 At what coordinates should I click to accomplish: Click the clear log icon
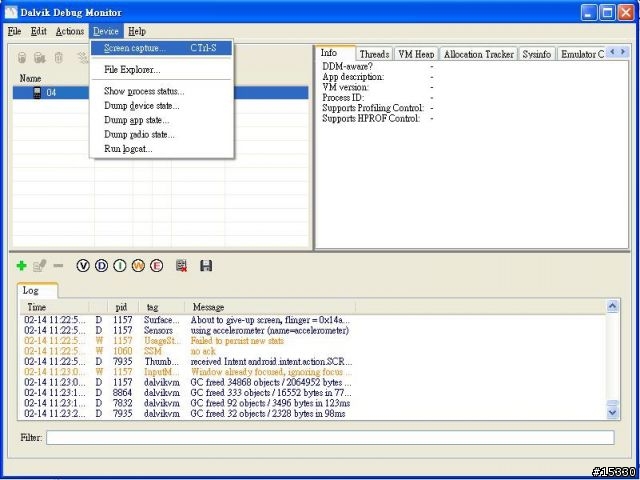[x=181, y=266]
